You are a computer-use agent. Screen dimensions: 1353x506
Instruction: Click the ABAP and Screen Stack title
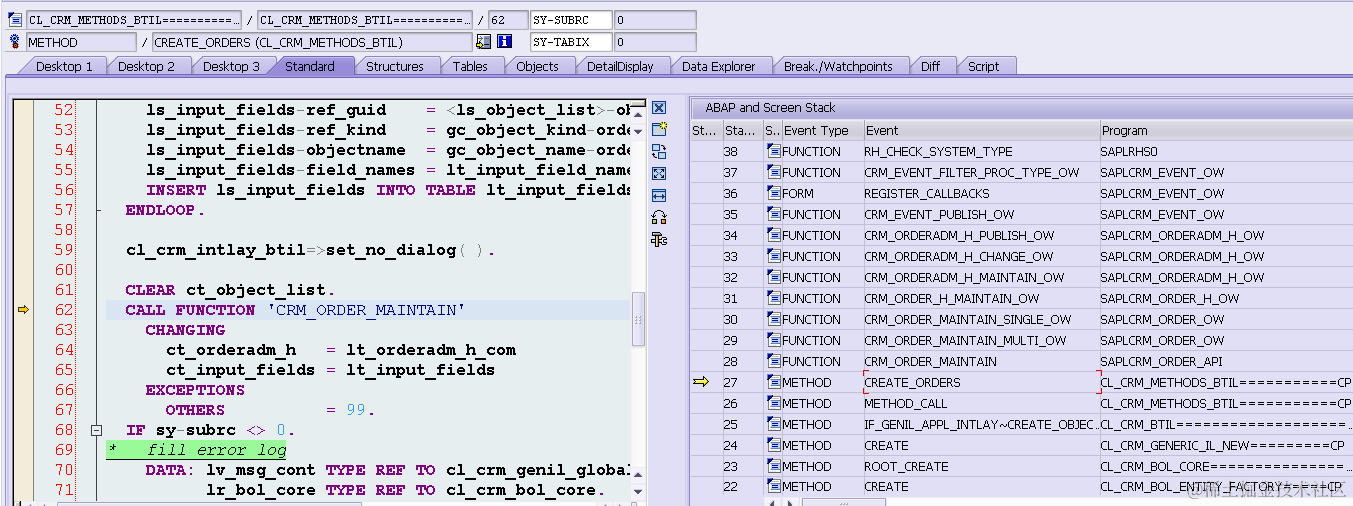tap(770, 107)
